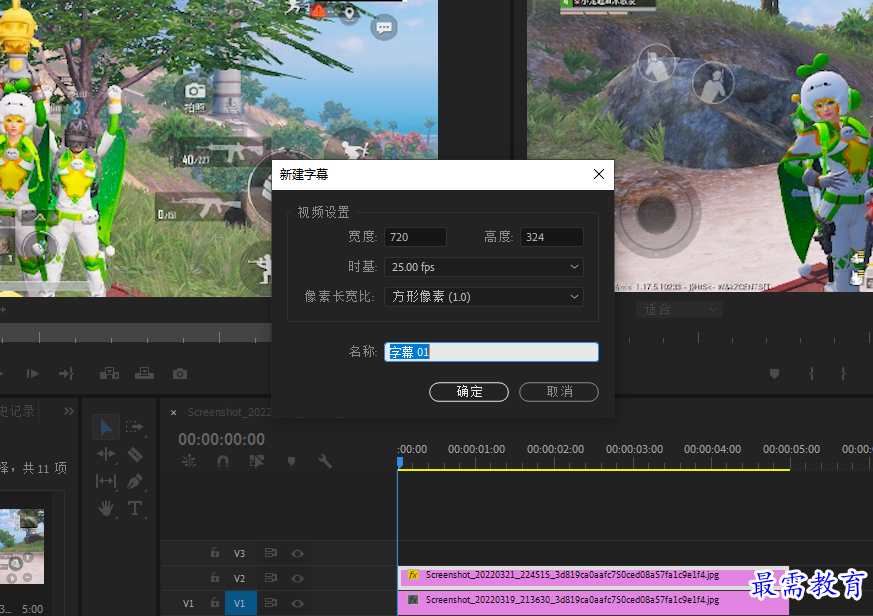The image size is (873, 616).
Task: Toggle blue V1 track targeting
Action: [x=241, y=603]
